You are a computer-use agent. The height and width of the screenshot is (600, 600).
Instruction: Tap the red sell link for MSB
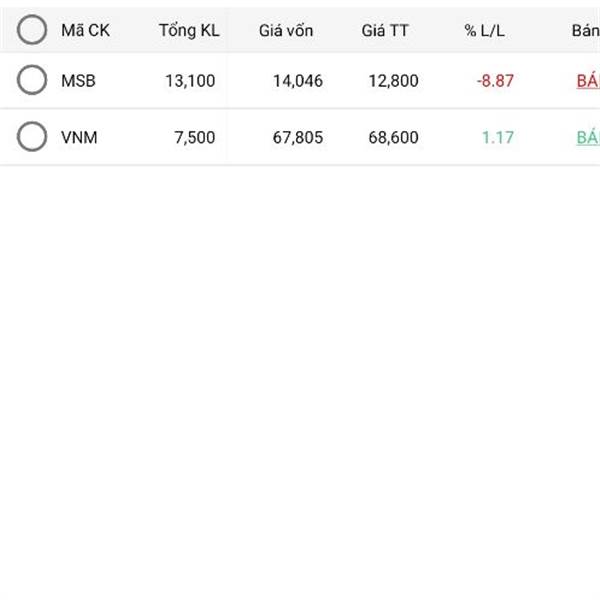587,81
